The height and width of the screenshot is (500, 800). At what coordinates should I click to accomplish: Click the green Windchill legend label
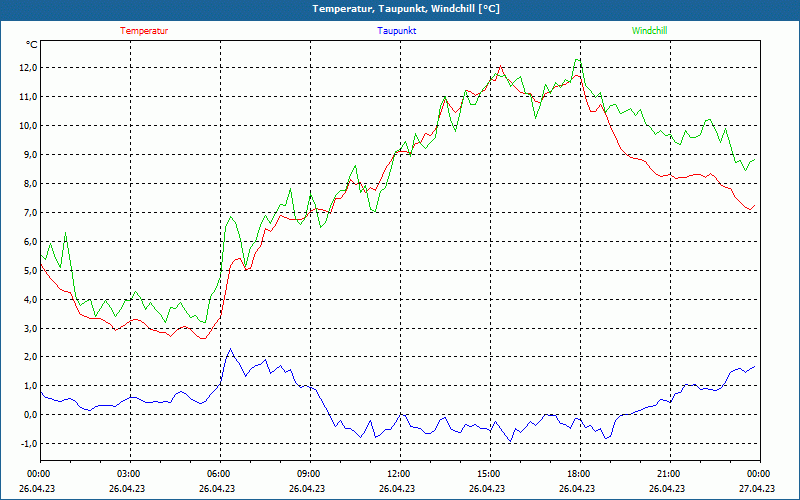tap(649, 31)
